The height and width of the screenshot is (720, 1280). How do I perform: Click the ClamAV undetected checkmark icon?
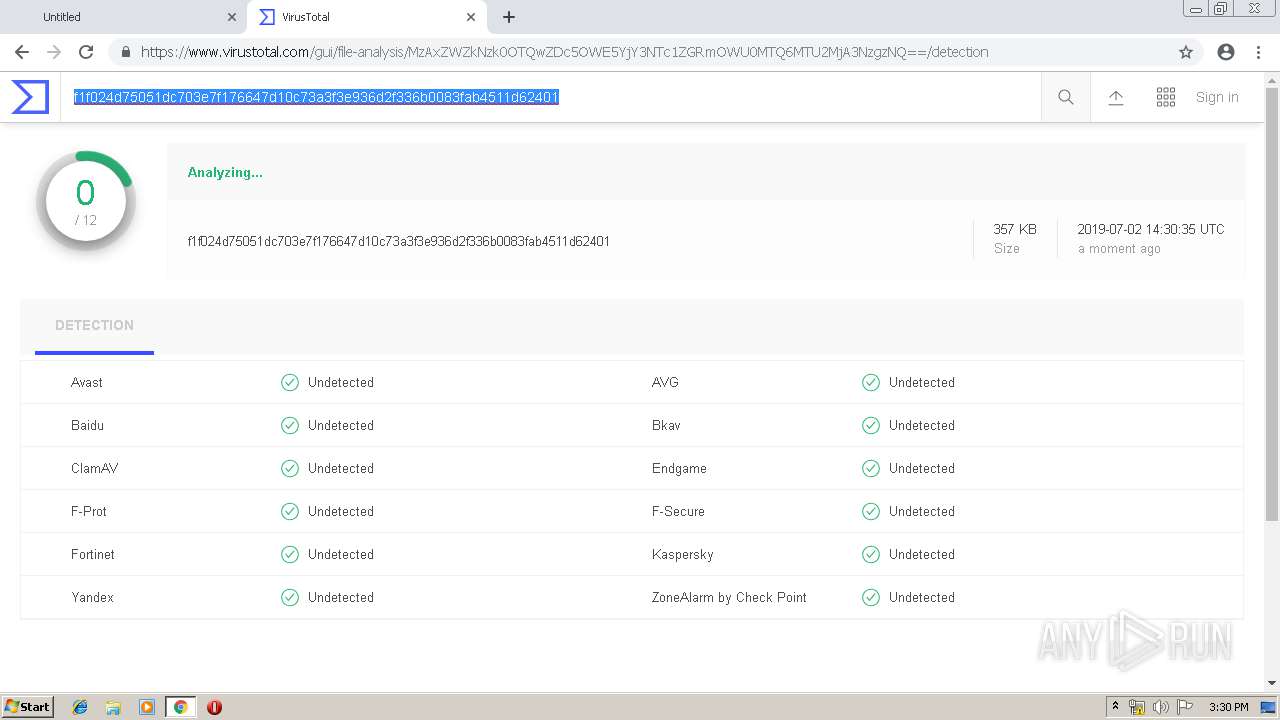290,468
